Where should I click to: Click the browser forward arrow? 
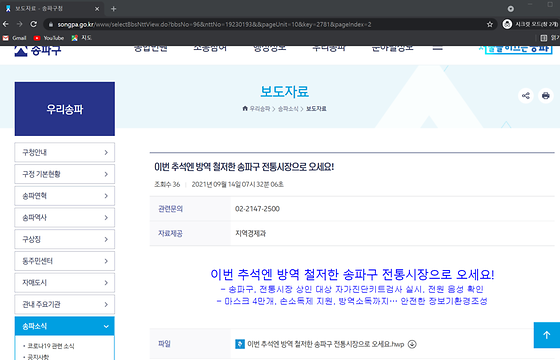(x=20, y=24)
